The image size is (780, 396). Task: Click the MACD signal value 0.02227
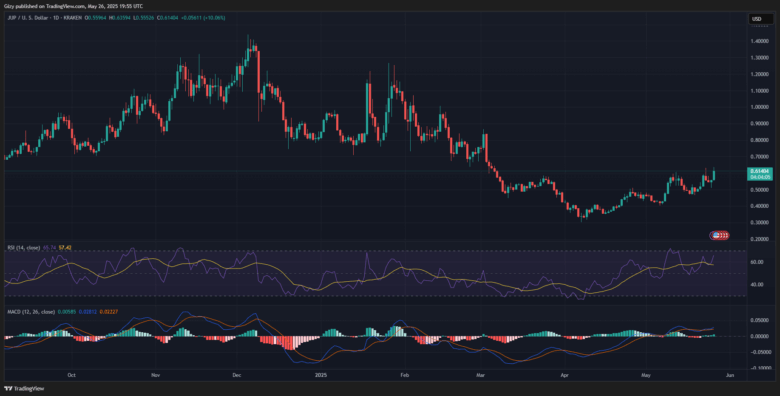[x=108, y=311]
